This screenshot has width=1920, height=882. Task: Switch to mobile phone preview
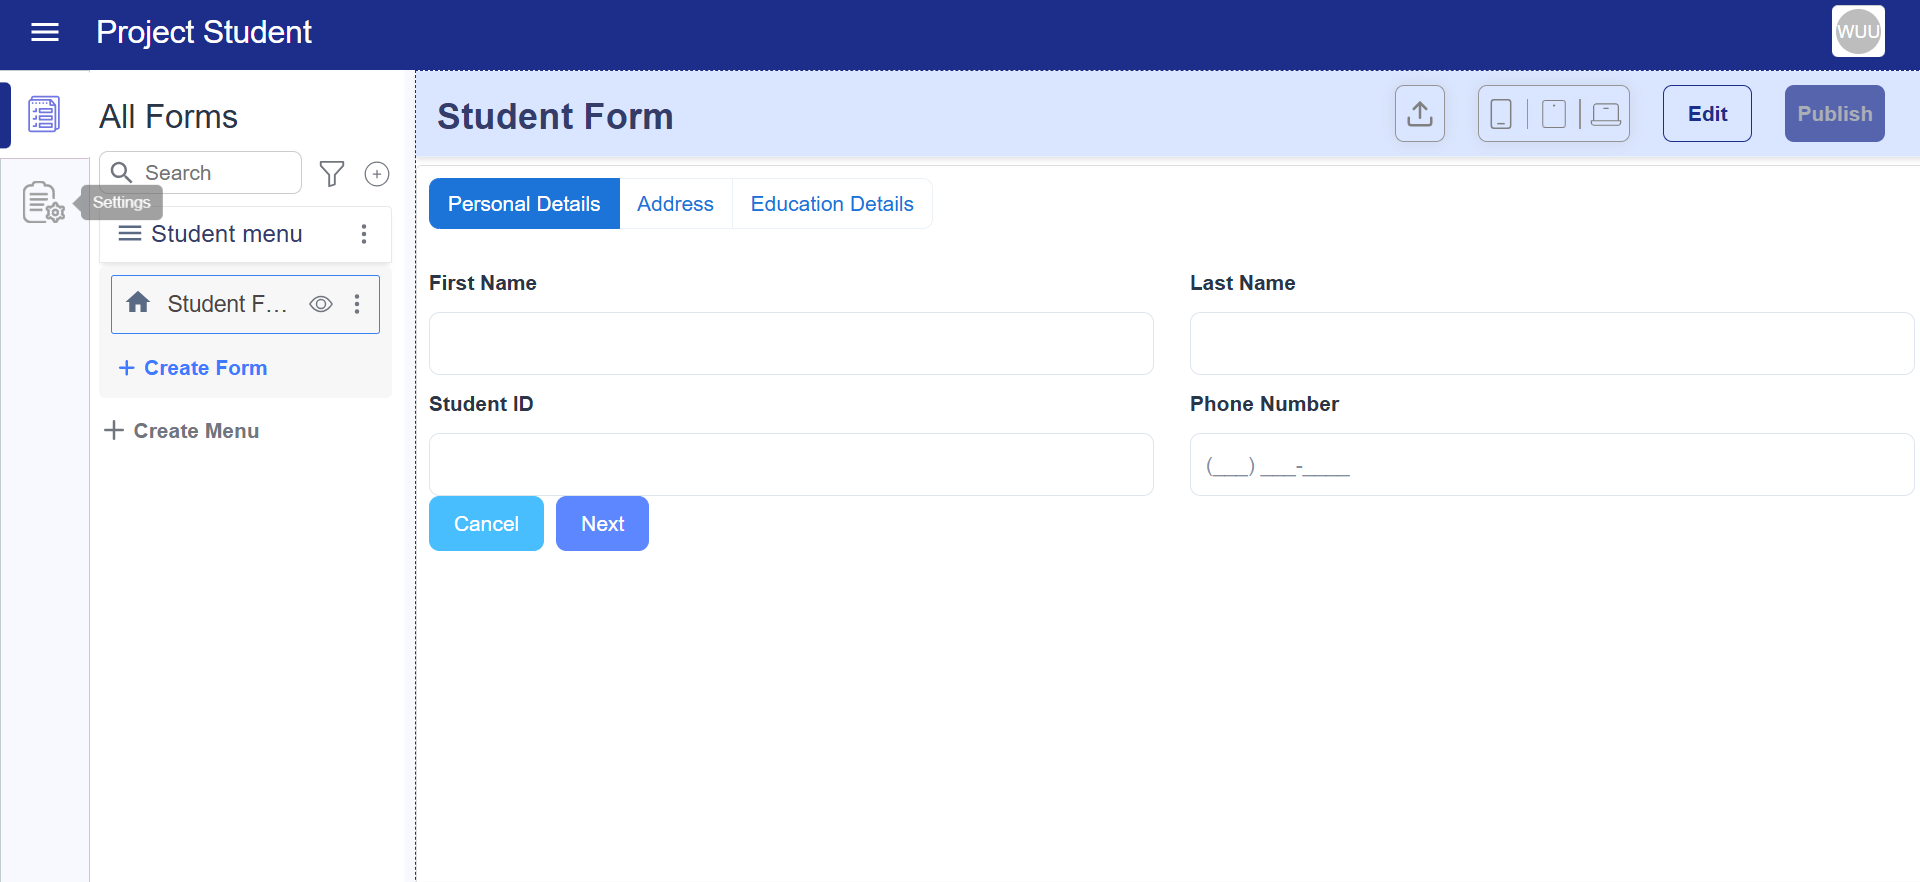coord(1501,114)
